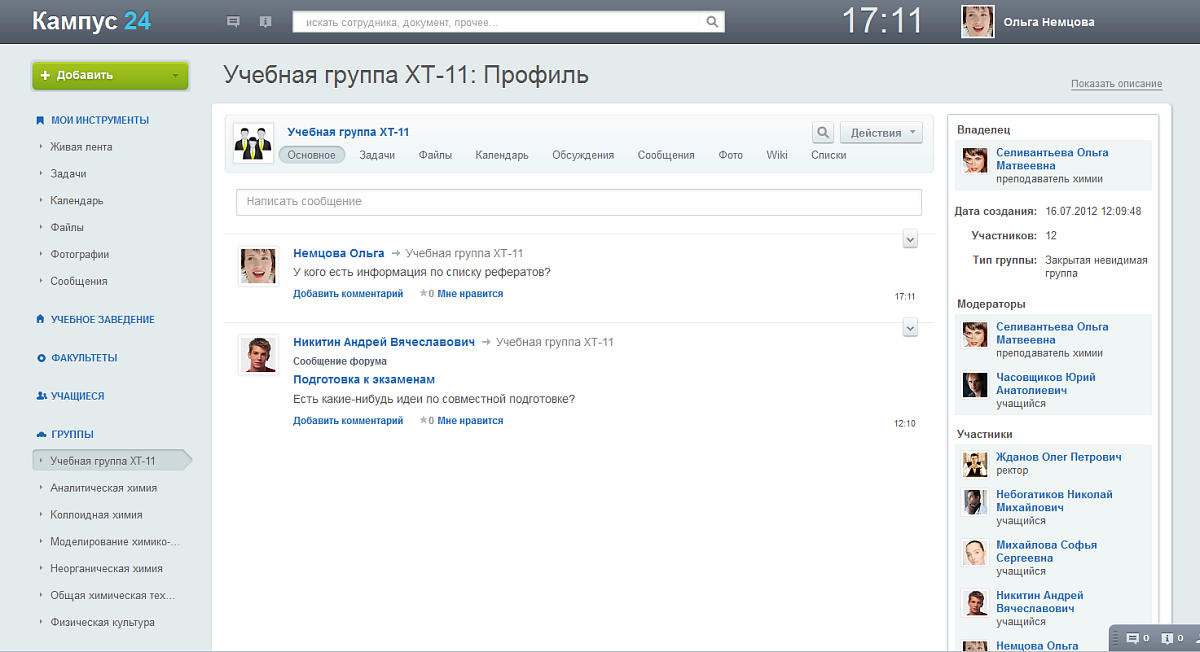The height and width of the screenshot is (652, 1200).
Task: Click the Написать сообщение input field
Action: 578,202
